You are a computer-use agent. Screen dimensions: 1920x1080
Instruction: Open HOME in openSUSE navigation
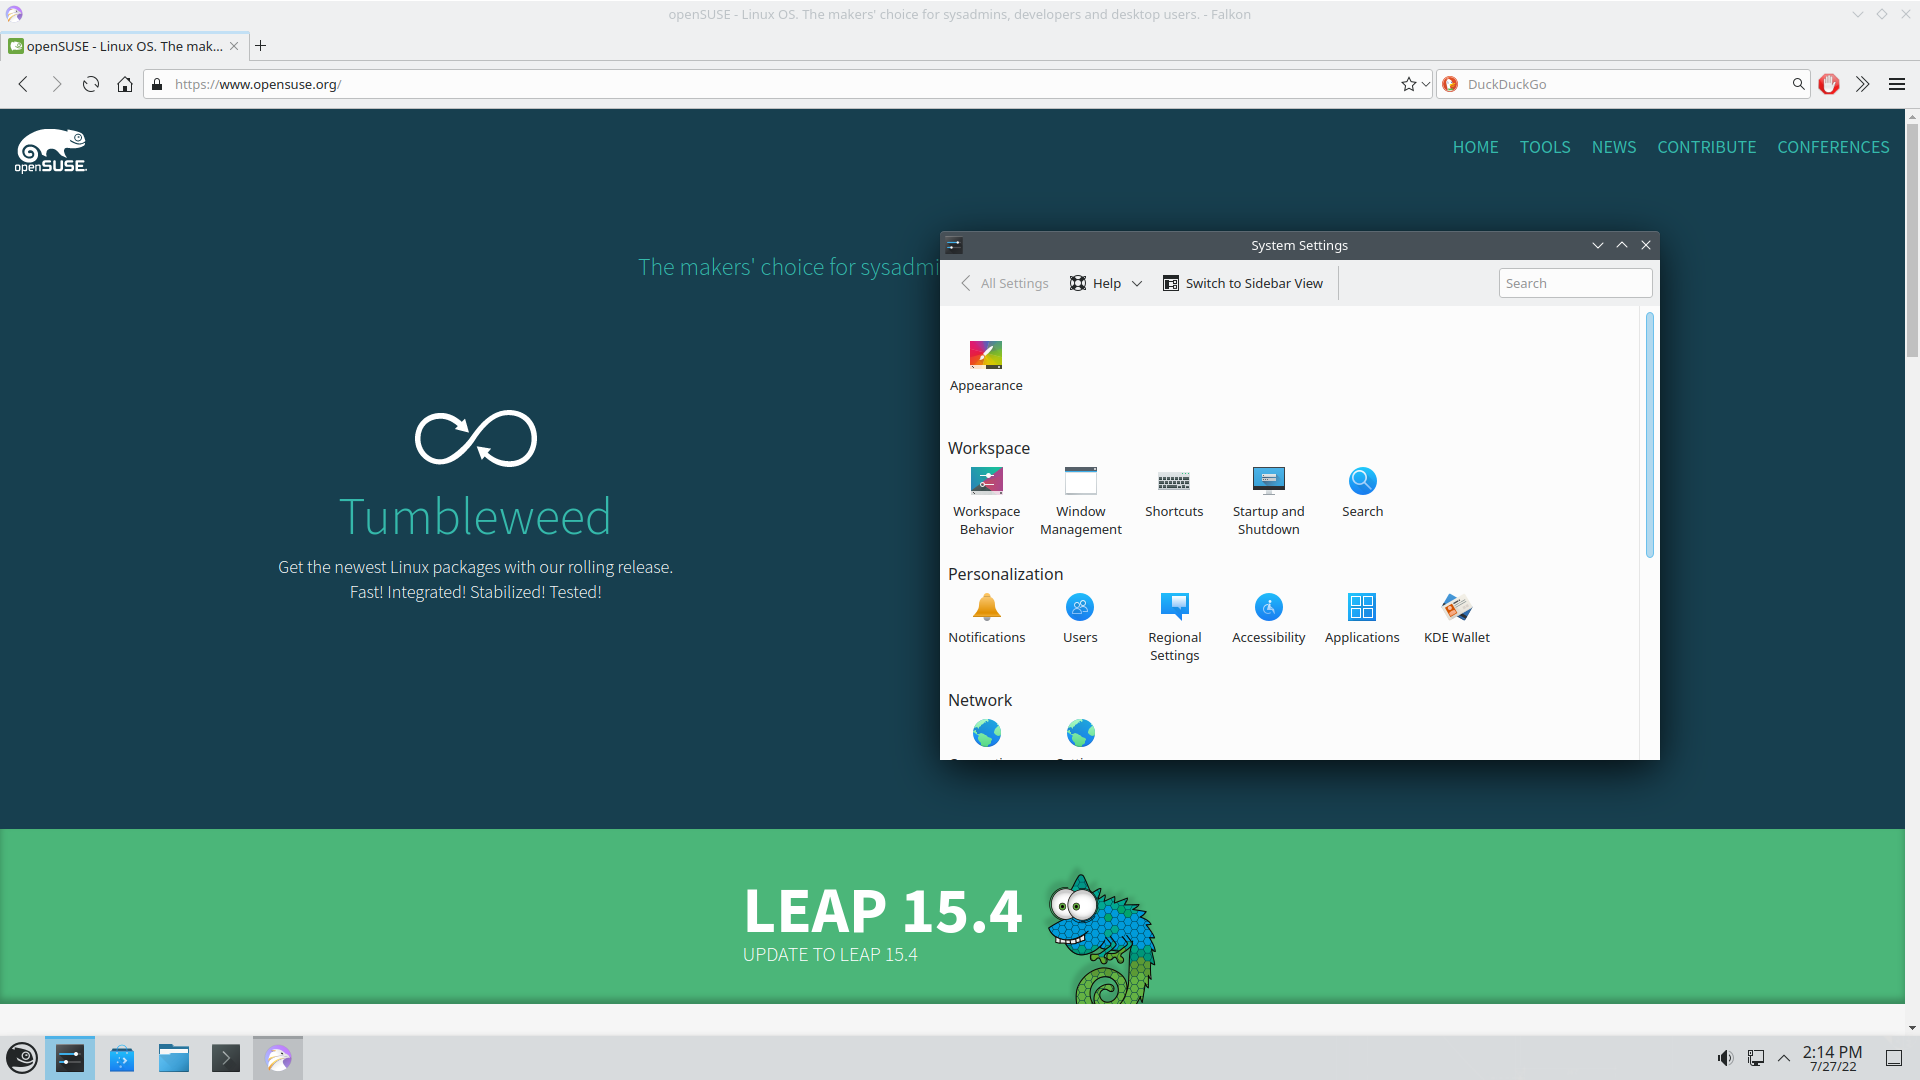click(1475, 147)
